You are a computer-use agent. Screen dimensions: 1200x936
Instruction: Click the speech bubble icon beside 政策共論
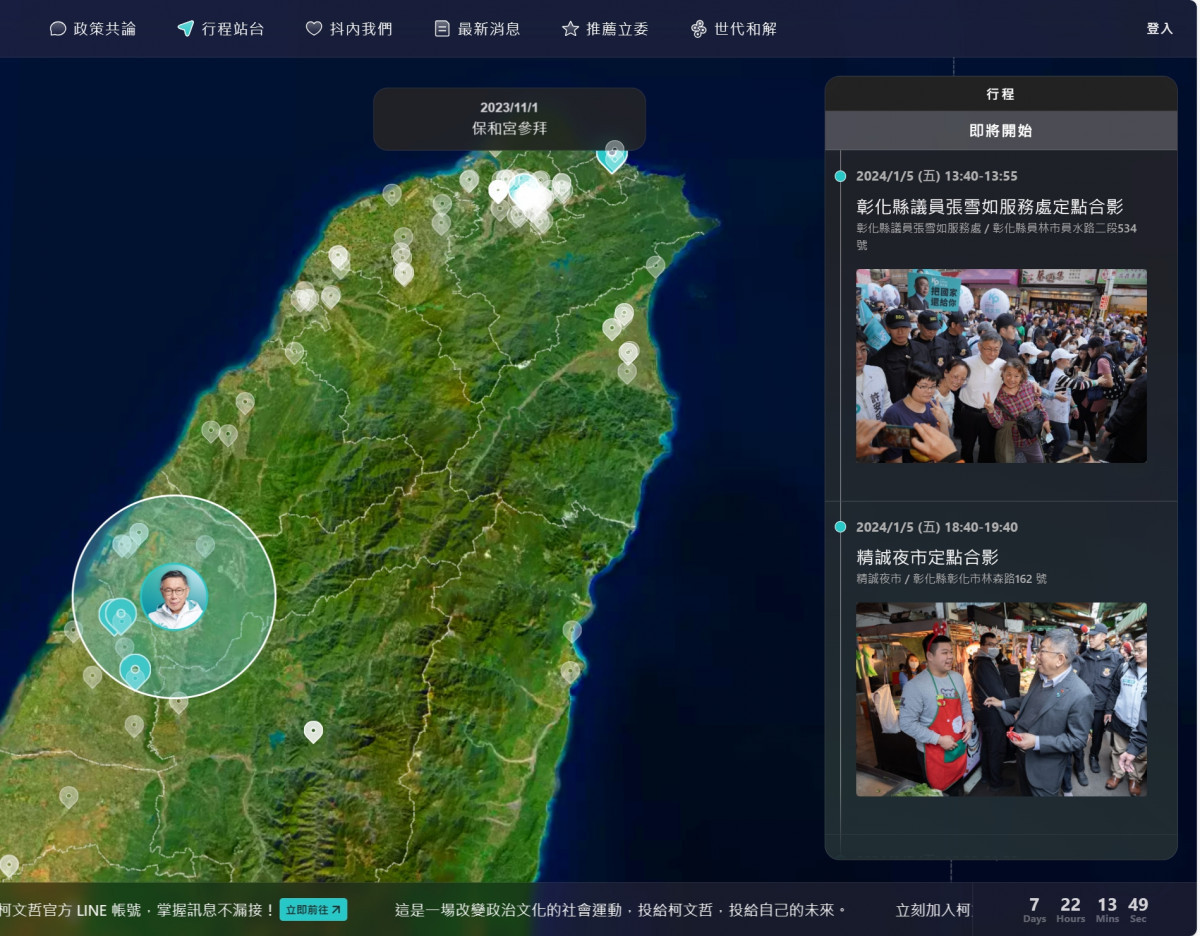[x=58, y=29]
